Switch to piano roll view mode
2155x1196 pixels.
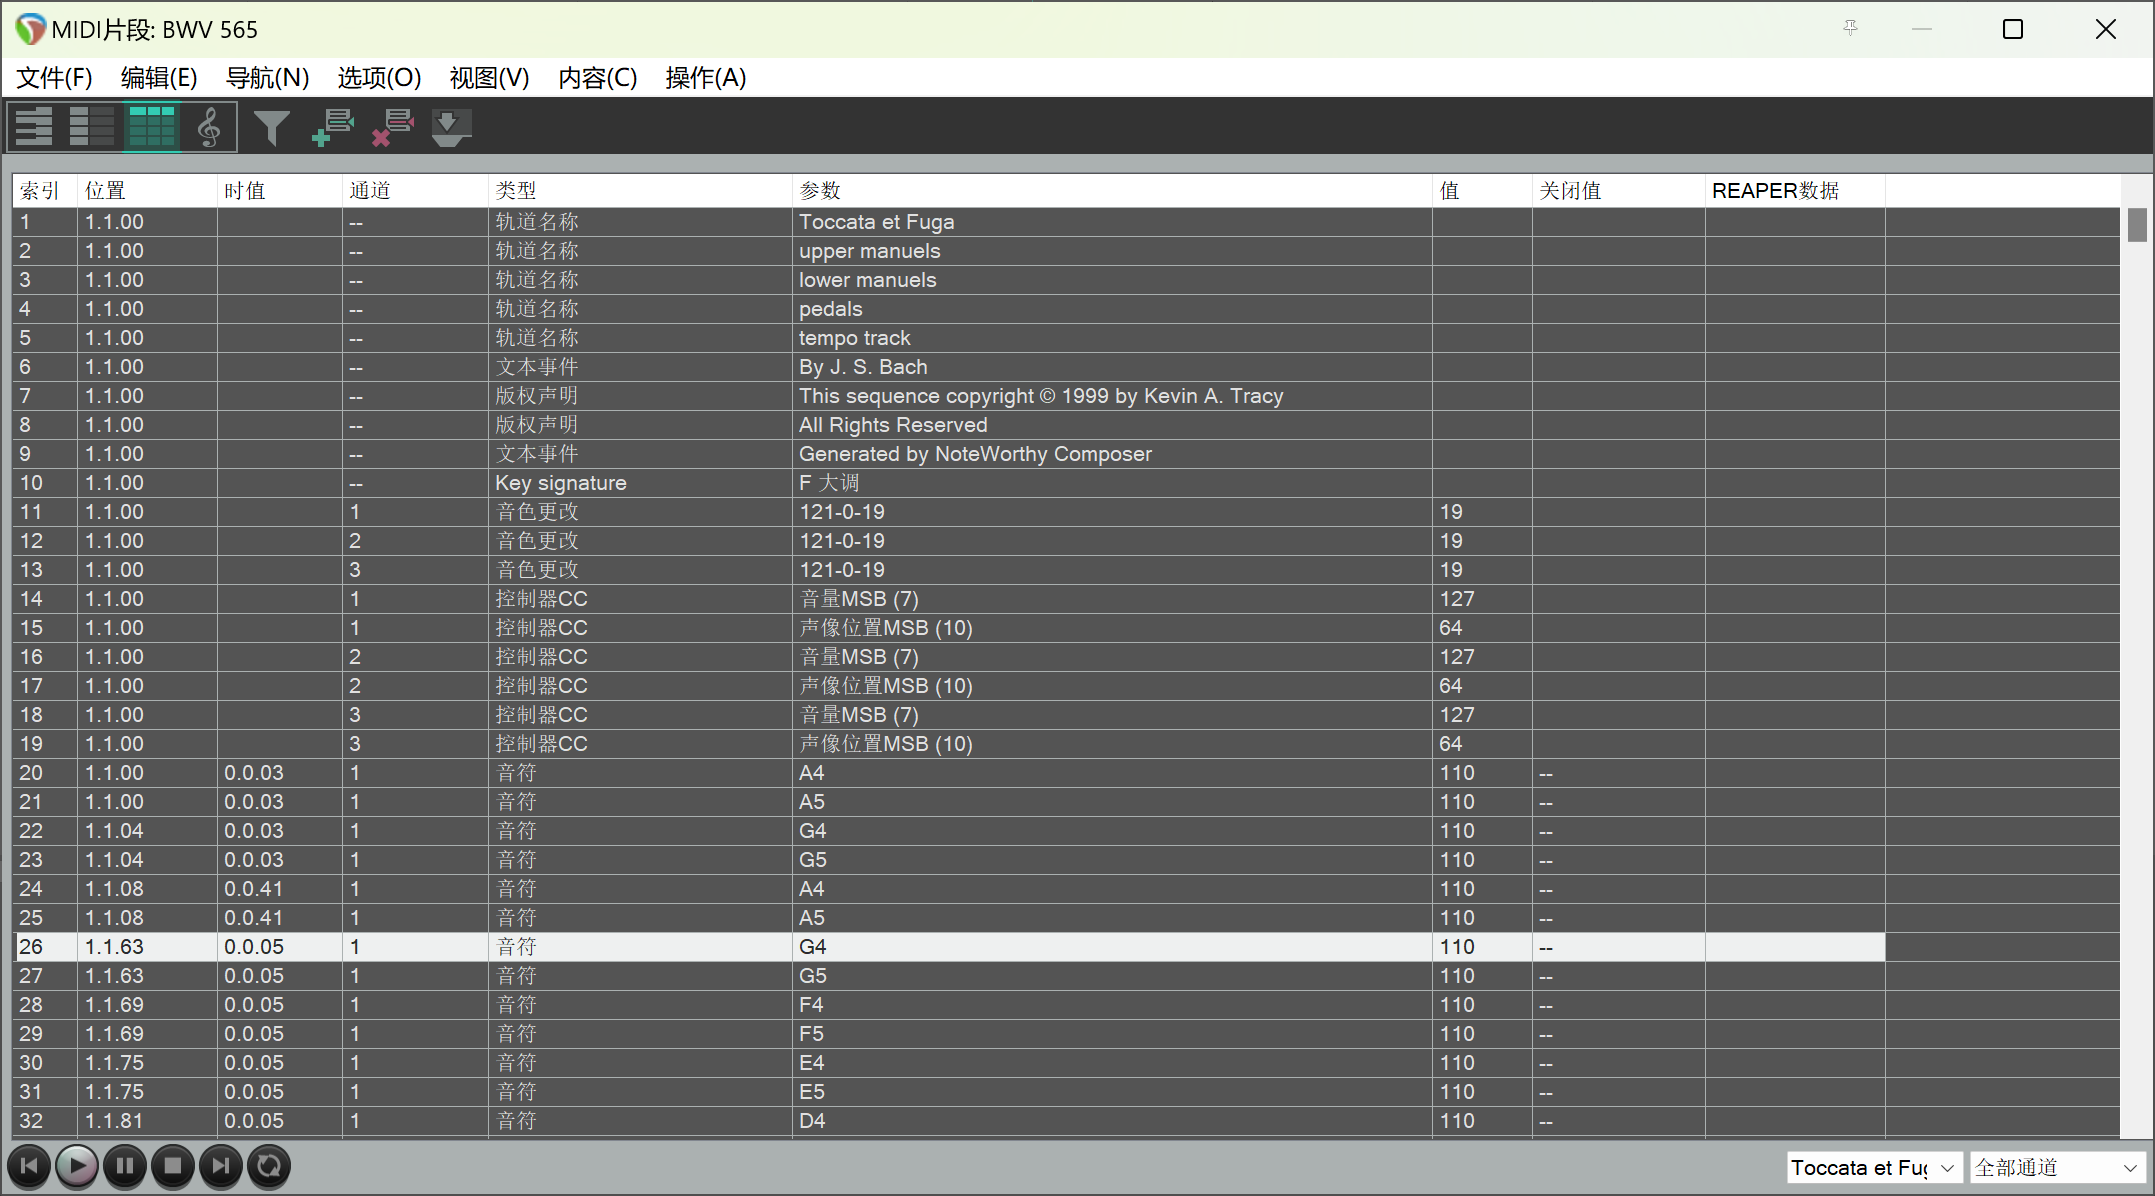(x=34, y=127)
